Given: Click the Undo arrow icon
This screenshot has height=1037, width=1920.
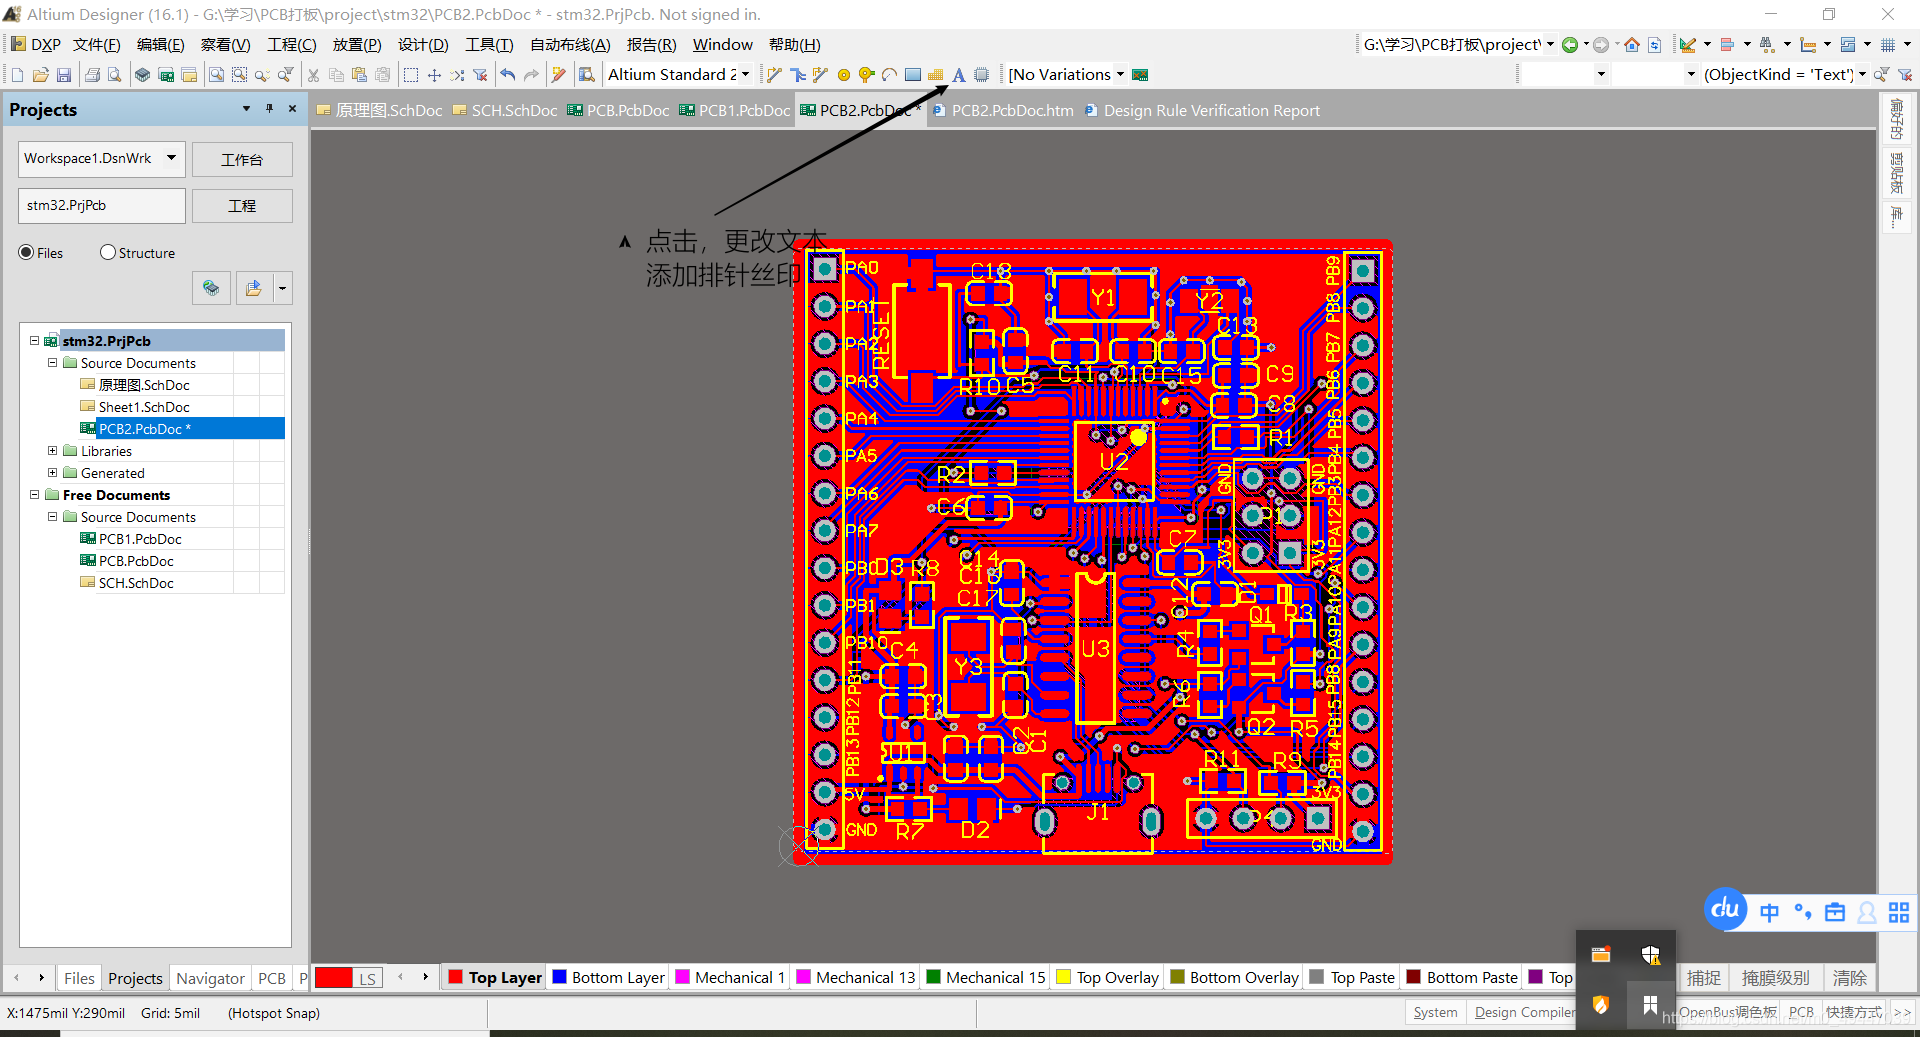Looking at the screenshot, I should (508, 75).
